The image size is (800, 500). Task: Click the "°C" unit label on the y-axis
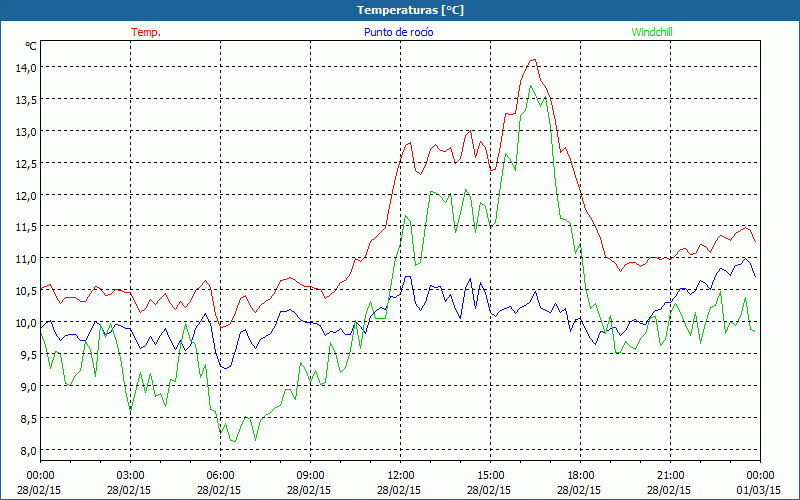click(x=31, y=46)
